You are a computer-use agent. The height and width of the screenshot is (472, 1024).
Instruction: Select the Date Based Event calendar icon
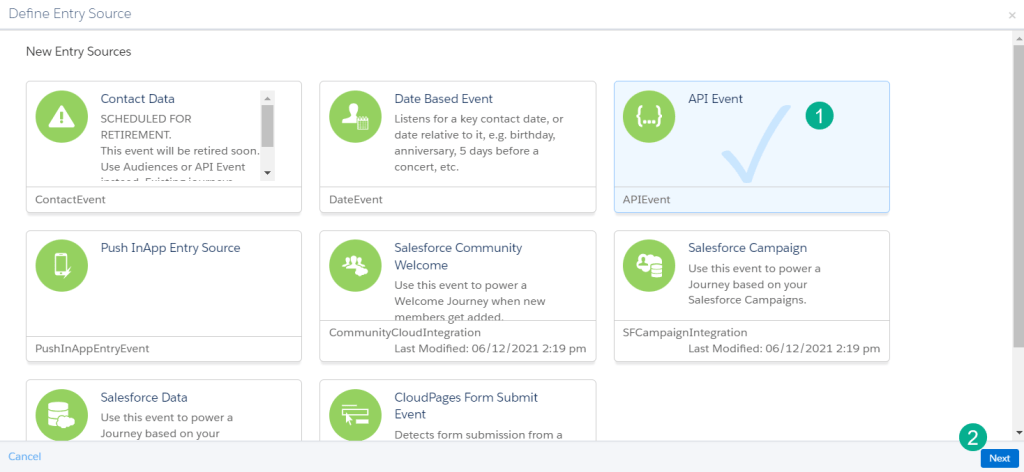tap(355, 116)
